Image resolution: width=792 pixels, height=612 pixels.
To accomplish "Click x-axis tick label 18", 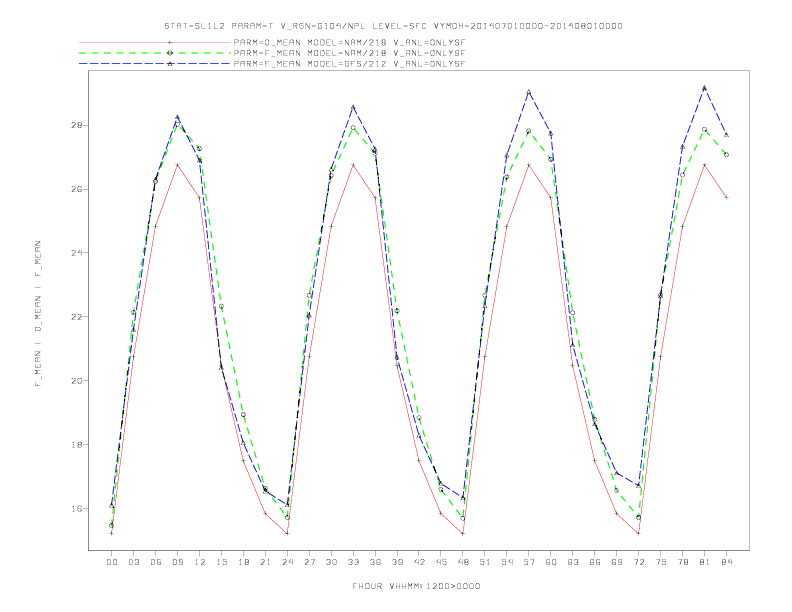I will (243, 562).
